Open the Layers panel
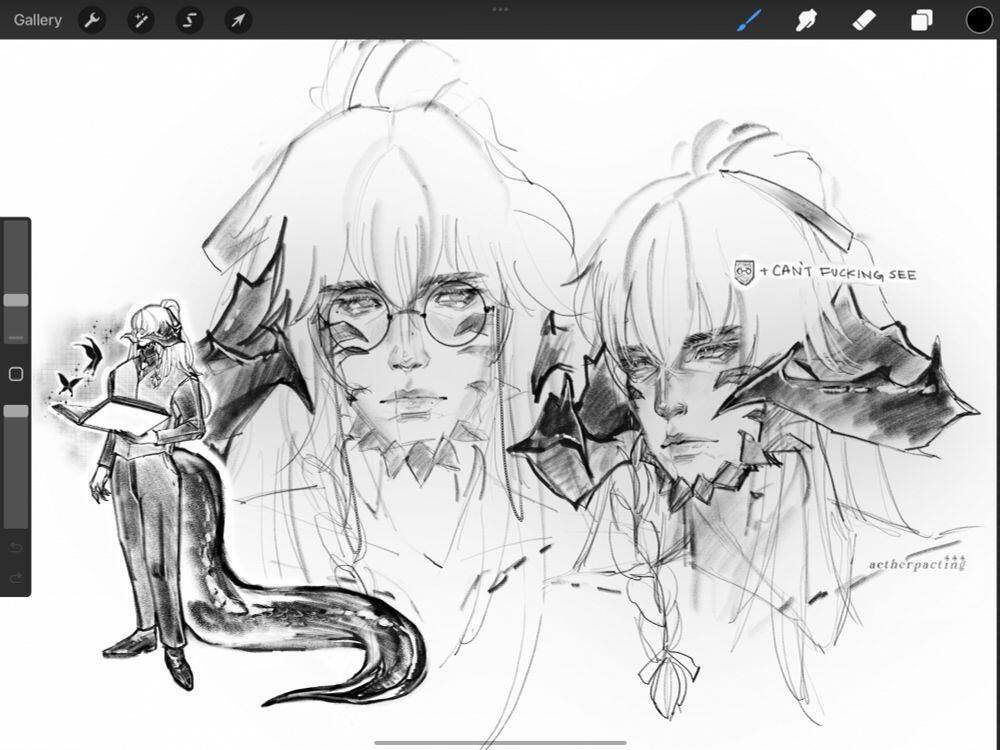Viewport: 1000px width, 750px height. point(921,20)
